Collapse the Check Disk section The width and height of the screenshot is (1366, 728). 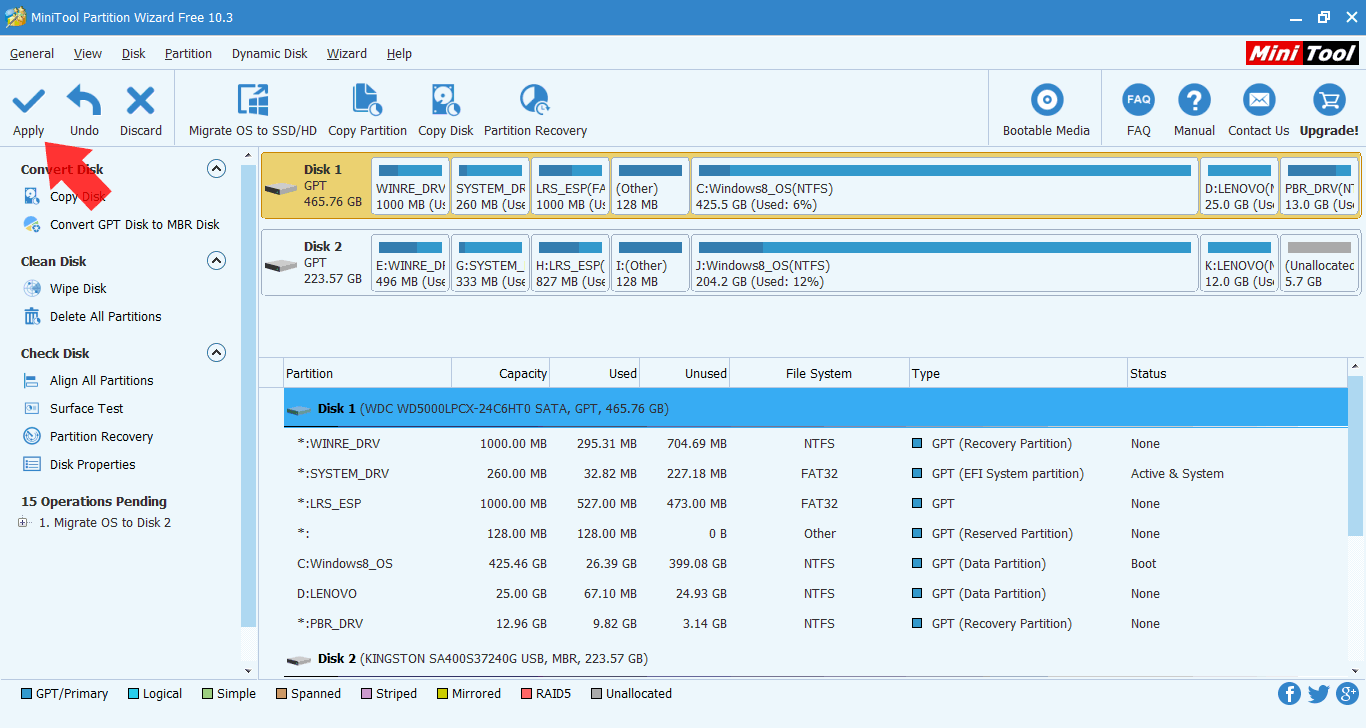[216, 353]
